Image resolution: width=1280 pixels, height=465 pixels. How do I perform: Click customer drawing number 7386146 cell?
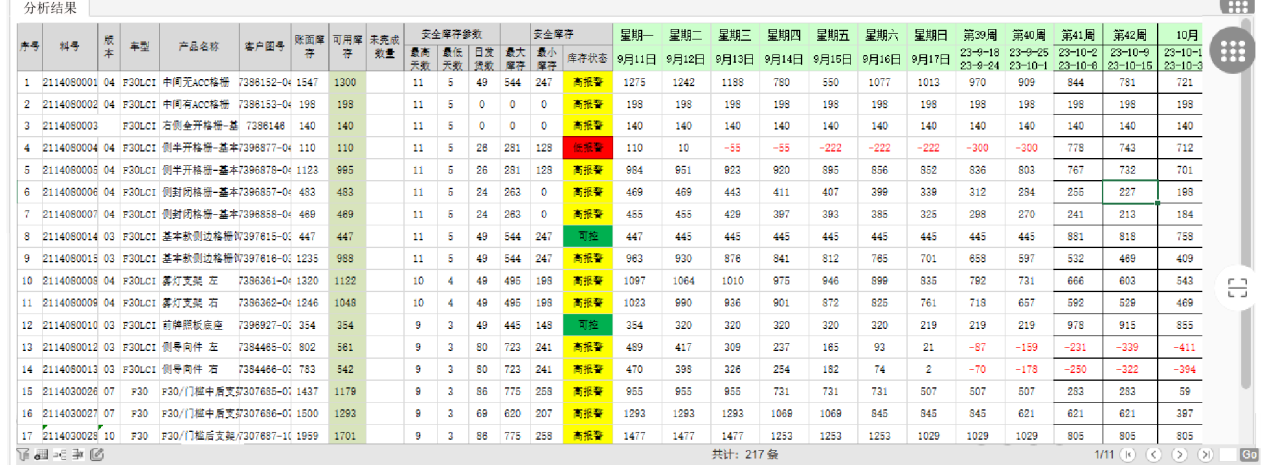click(265, 126)
